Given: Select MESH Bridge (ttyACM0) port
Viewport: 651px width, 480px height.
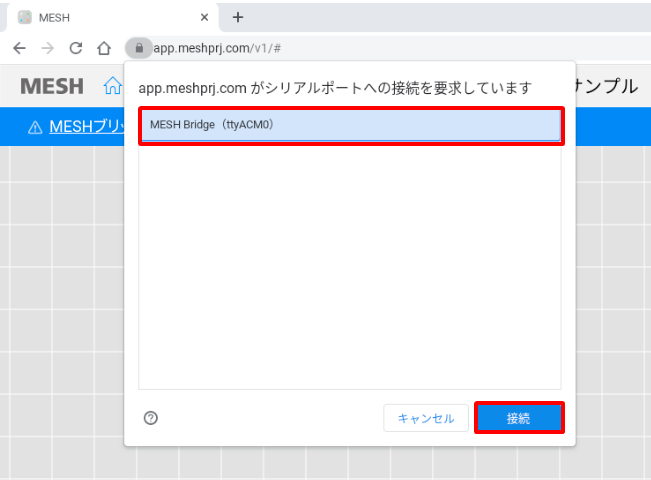Looking at the screenshot, I should [351, 125].
